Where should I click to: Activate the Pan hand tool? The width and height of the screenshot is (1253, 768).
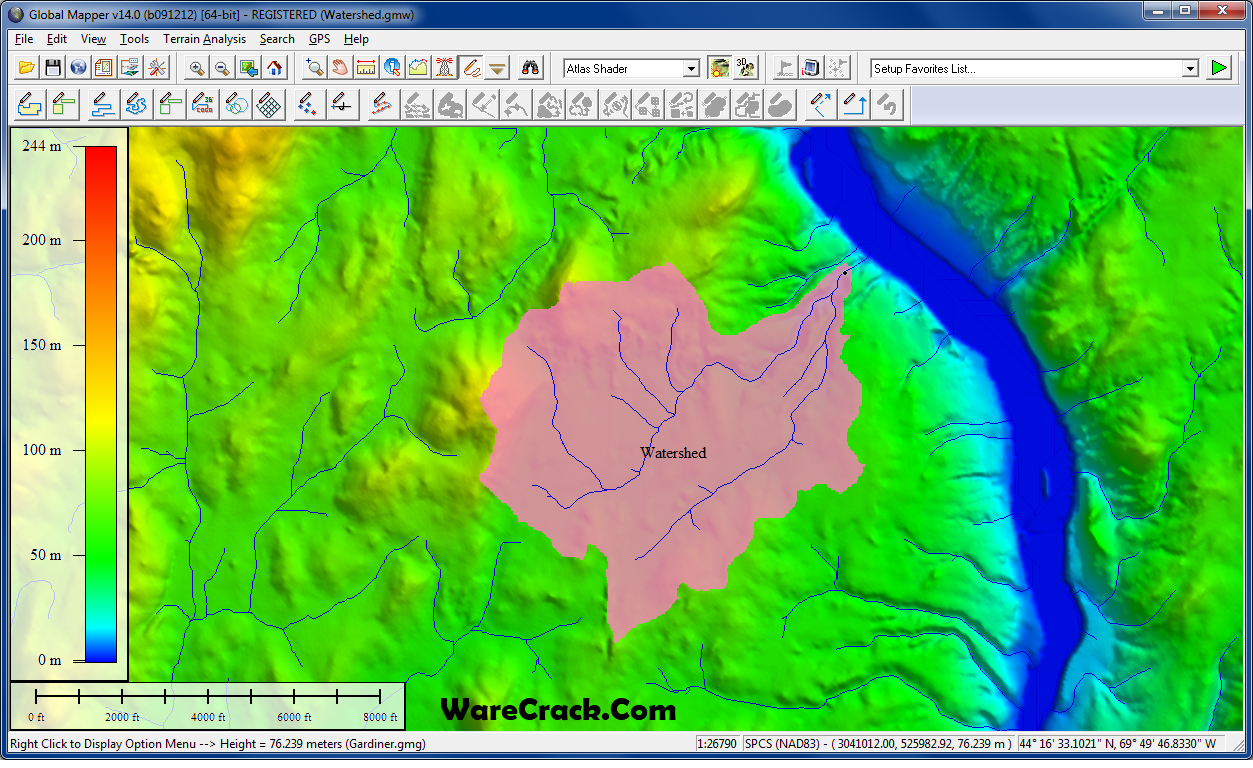[340, 68]
